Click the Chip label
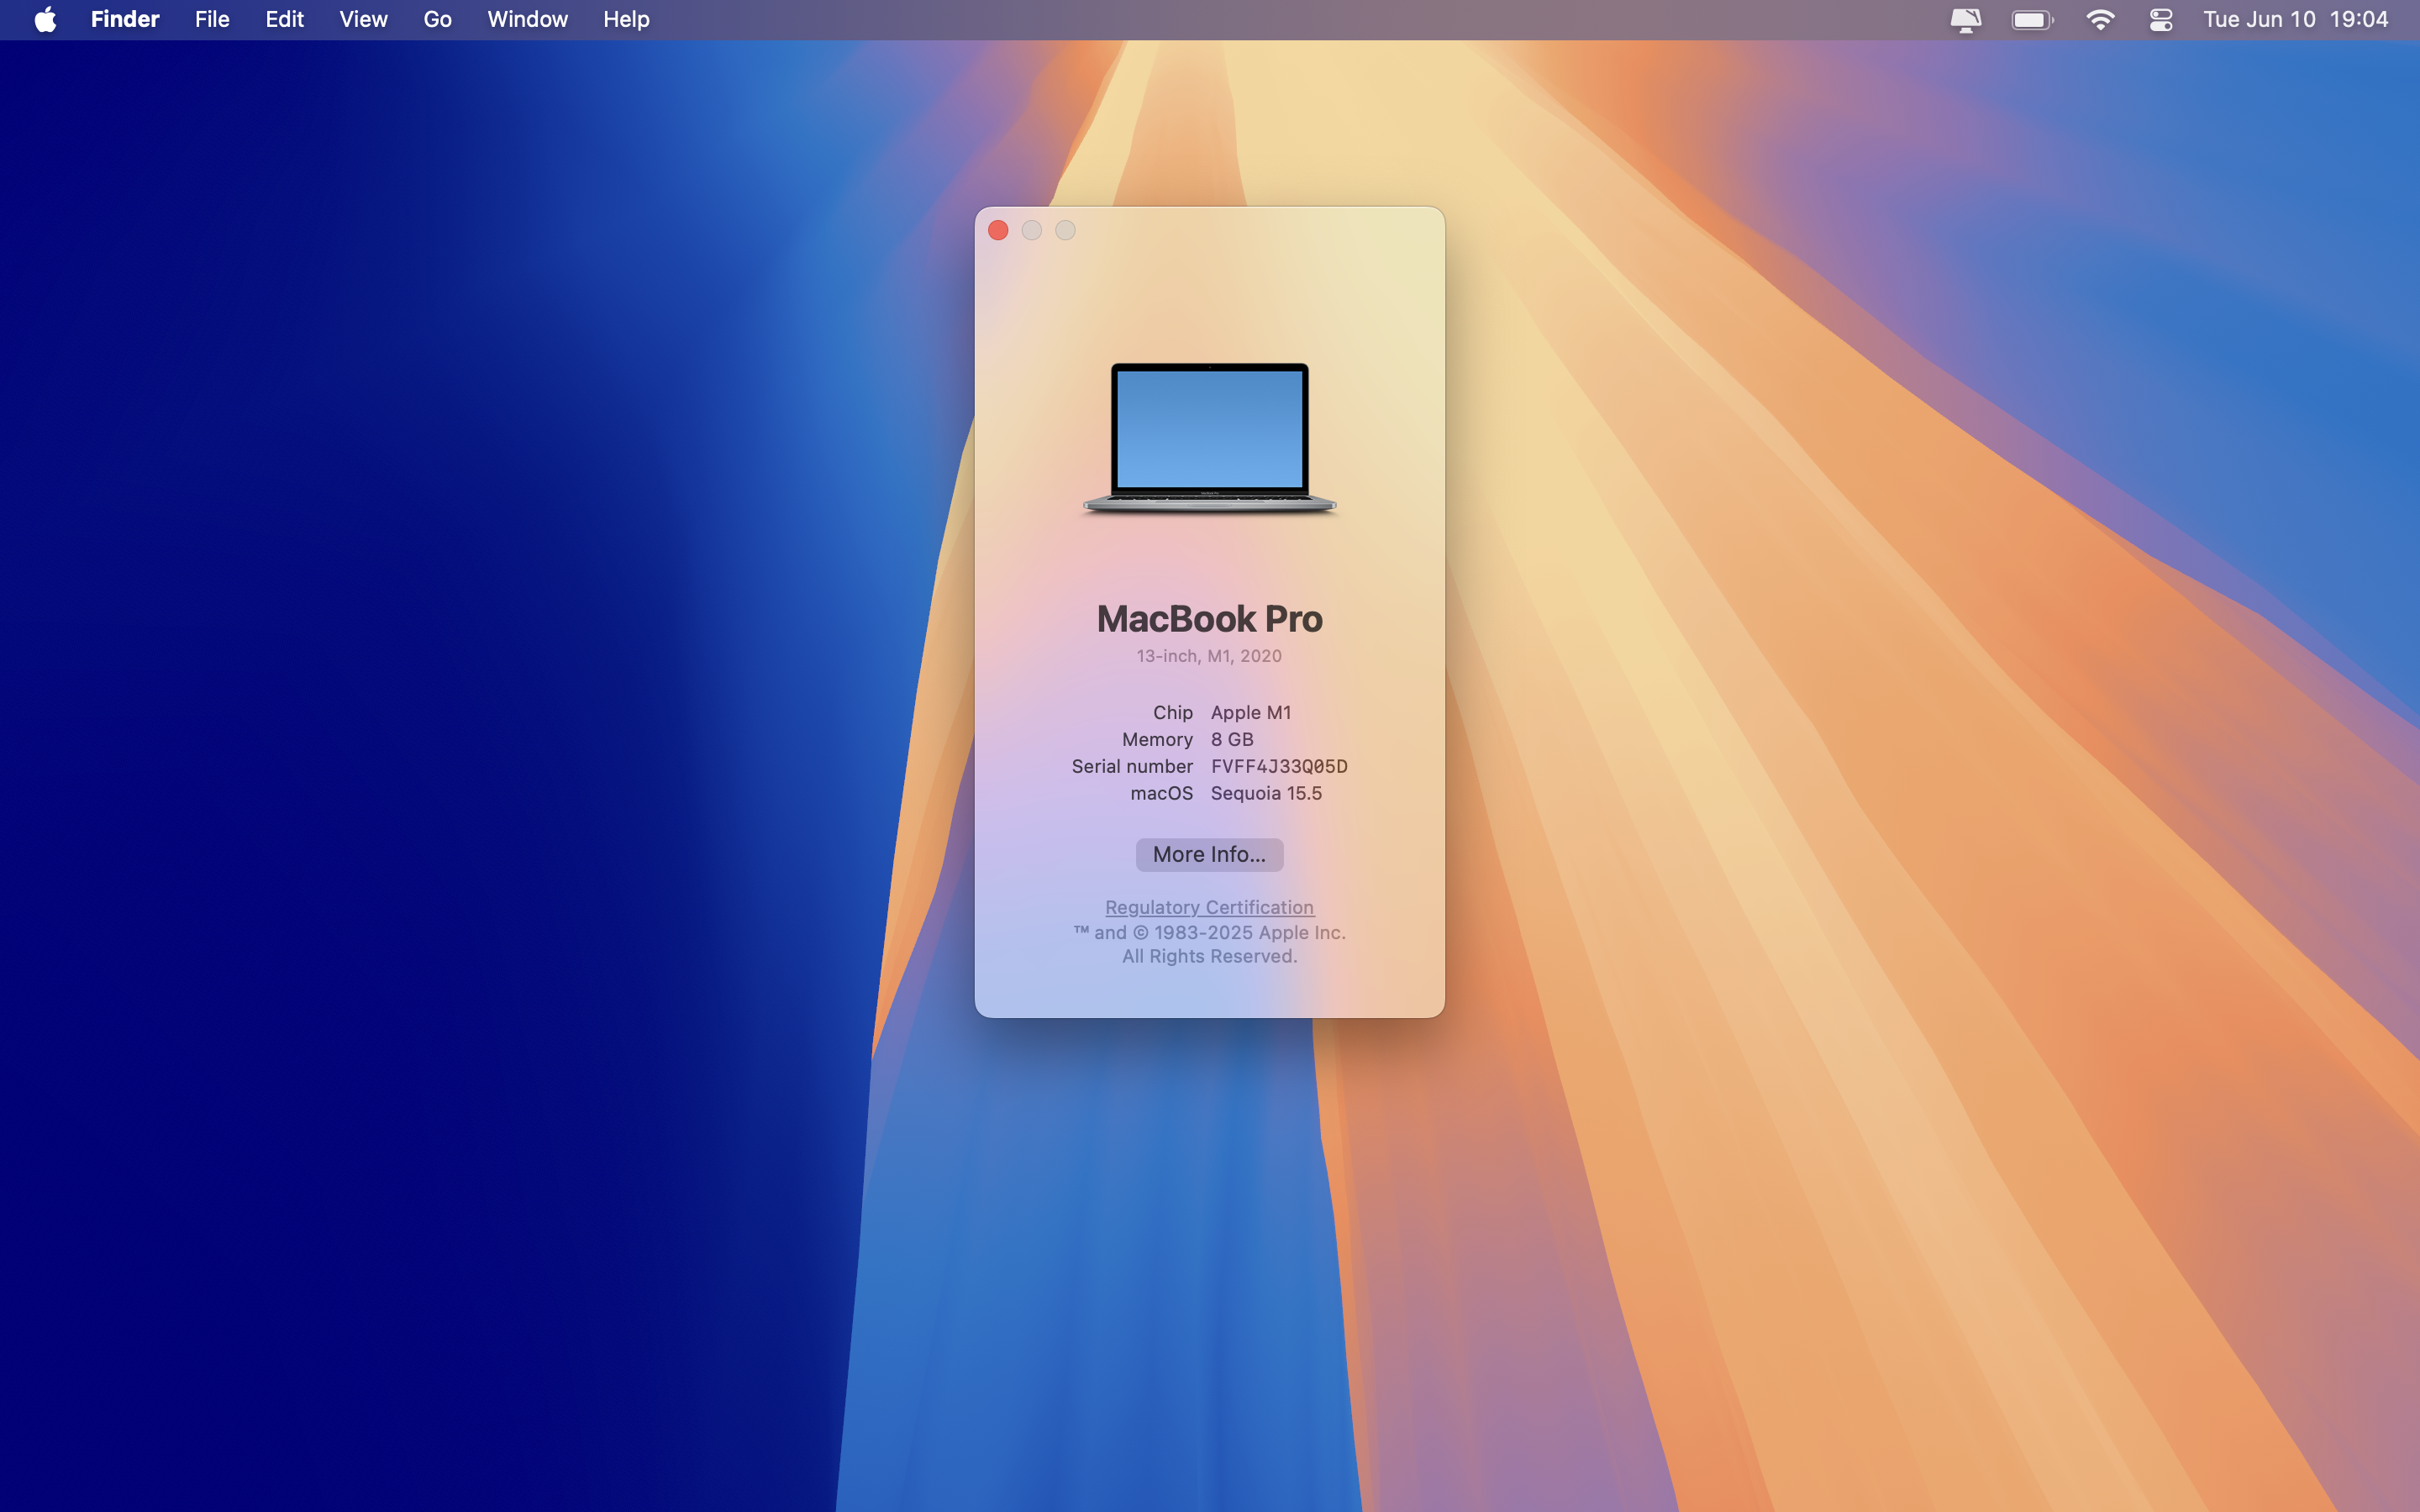This screenshot has height=1512, width=2420. pyautogui.click(x=1173, y=712)
